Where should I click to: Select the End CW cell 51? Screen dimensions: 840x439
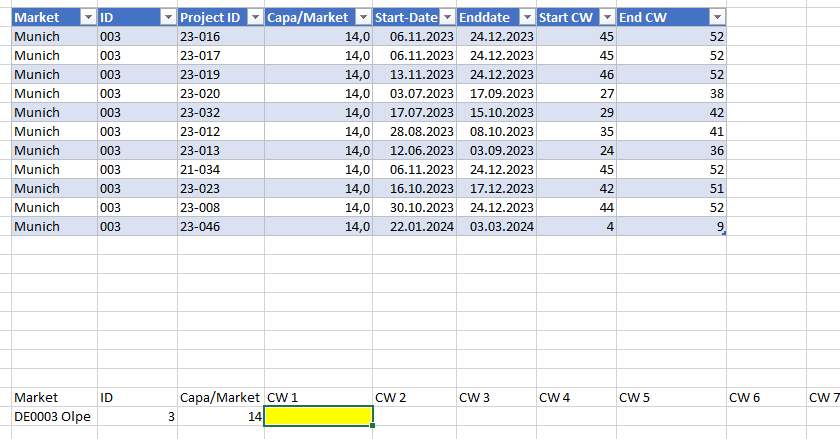(671, 189)
